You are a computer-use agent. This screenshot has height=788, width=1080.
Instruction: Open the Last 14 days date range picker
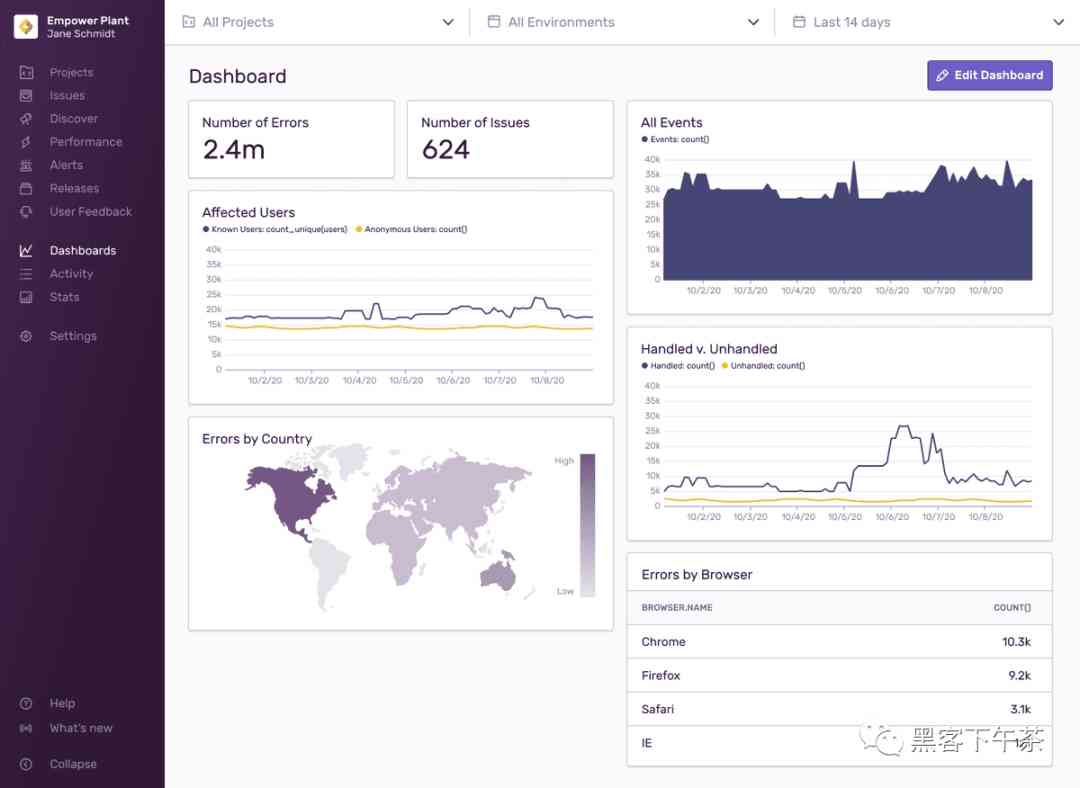pyautogui.click(x=927, y=21)
